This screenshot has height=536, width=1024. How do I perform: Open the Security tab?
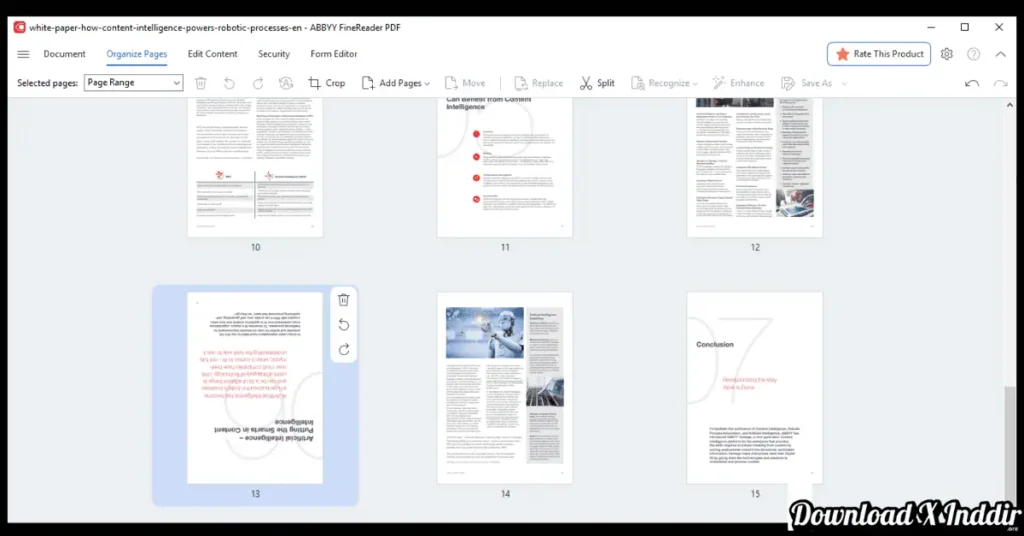pos(274,54)
